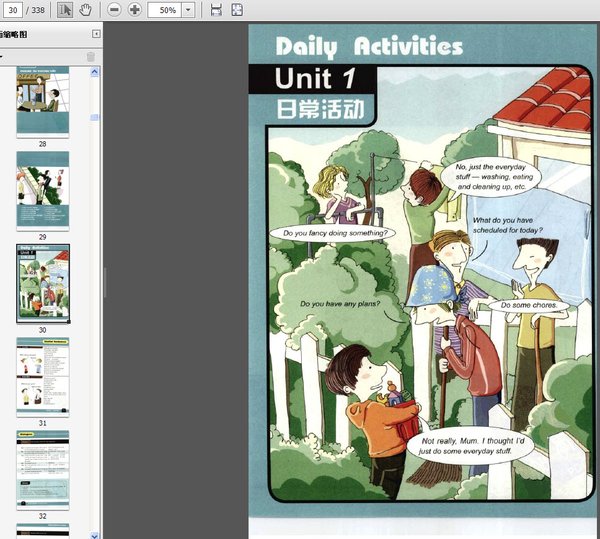Select page 30 thumbnail
This screenshot has height=539, width=600.
coord(43,283)
